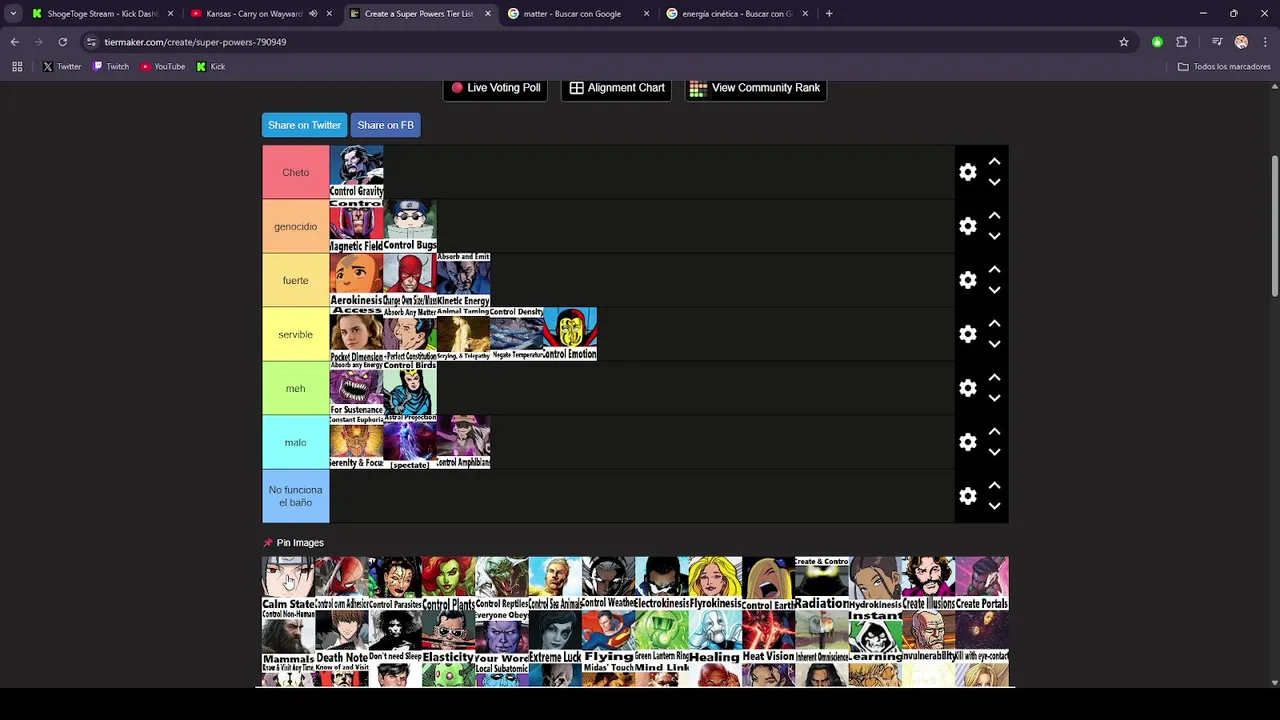Share tier list on Twitter
This screenshot has width=1280, height=720.
click(304, 125)
